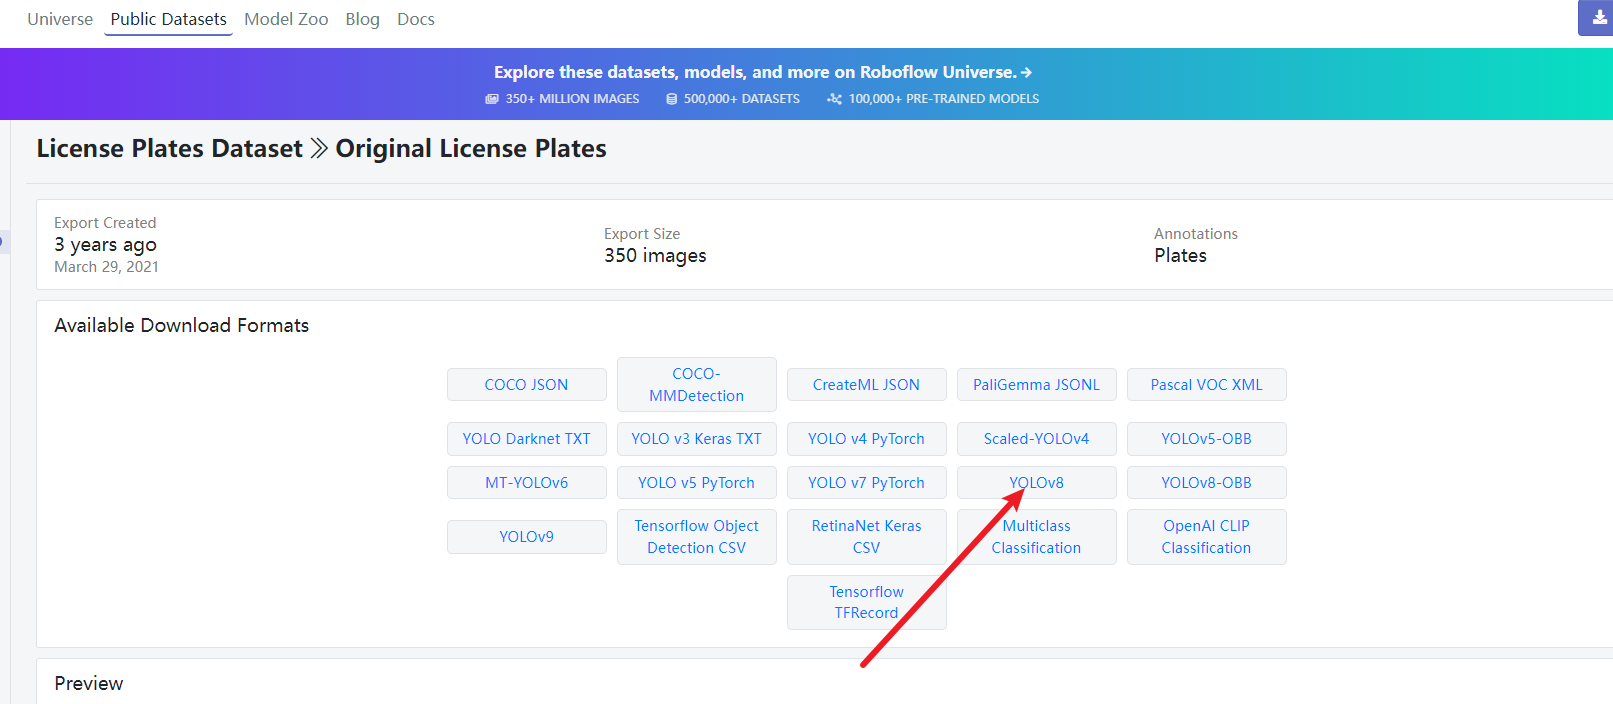Viewport: 1613px width, 704px height.
Task: Open the Docs page
Action: click(416, 19)
